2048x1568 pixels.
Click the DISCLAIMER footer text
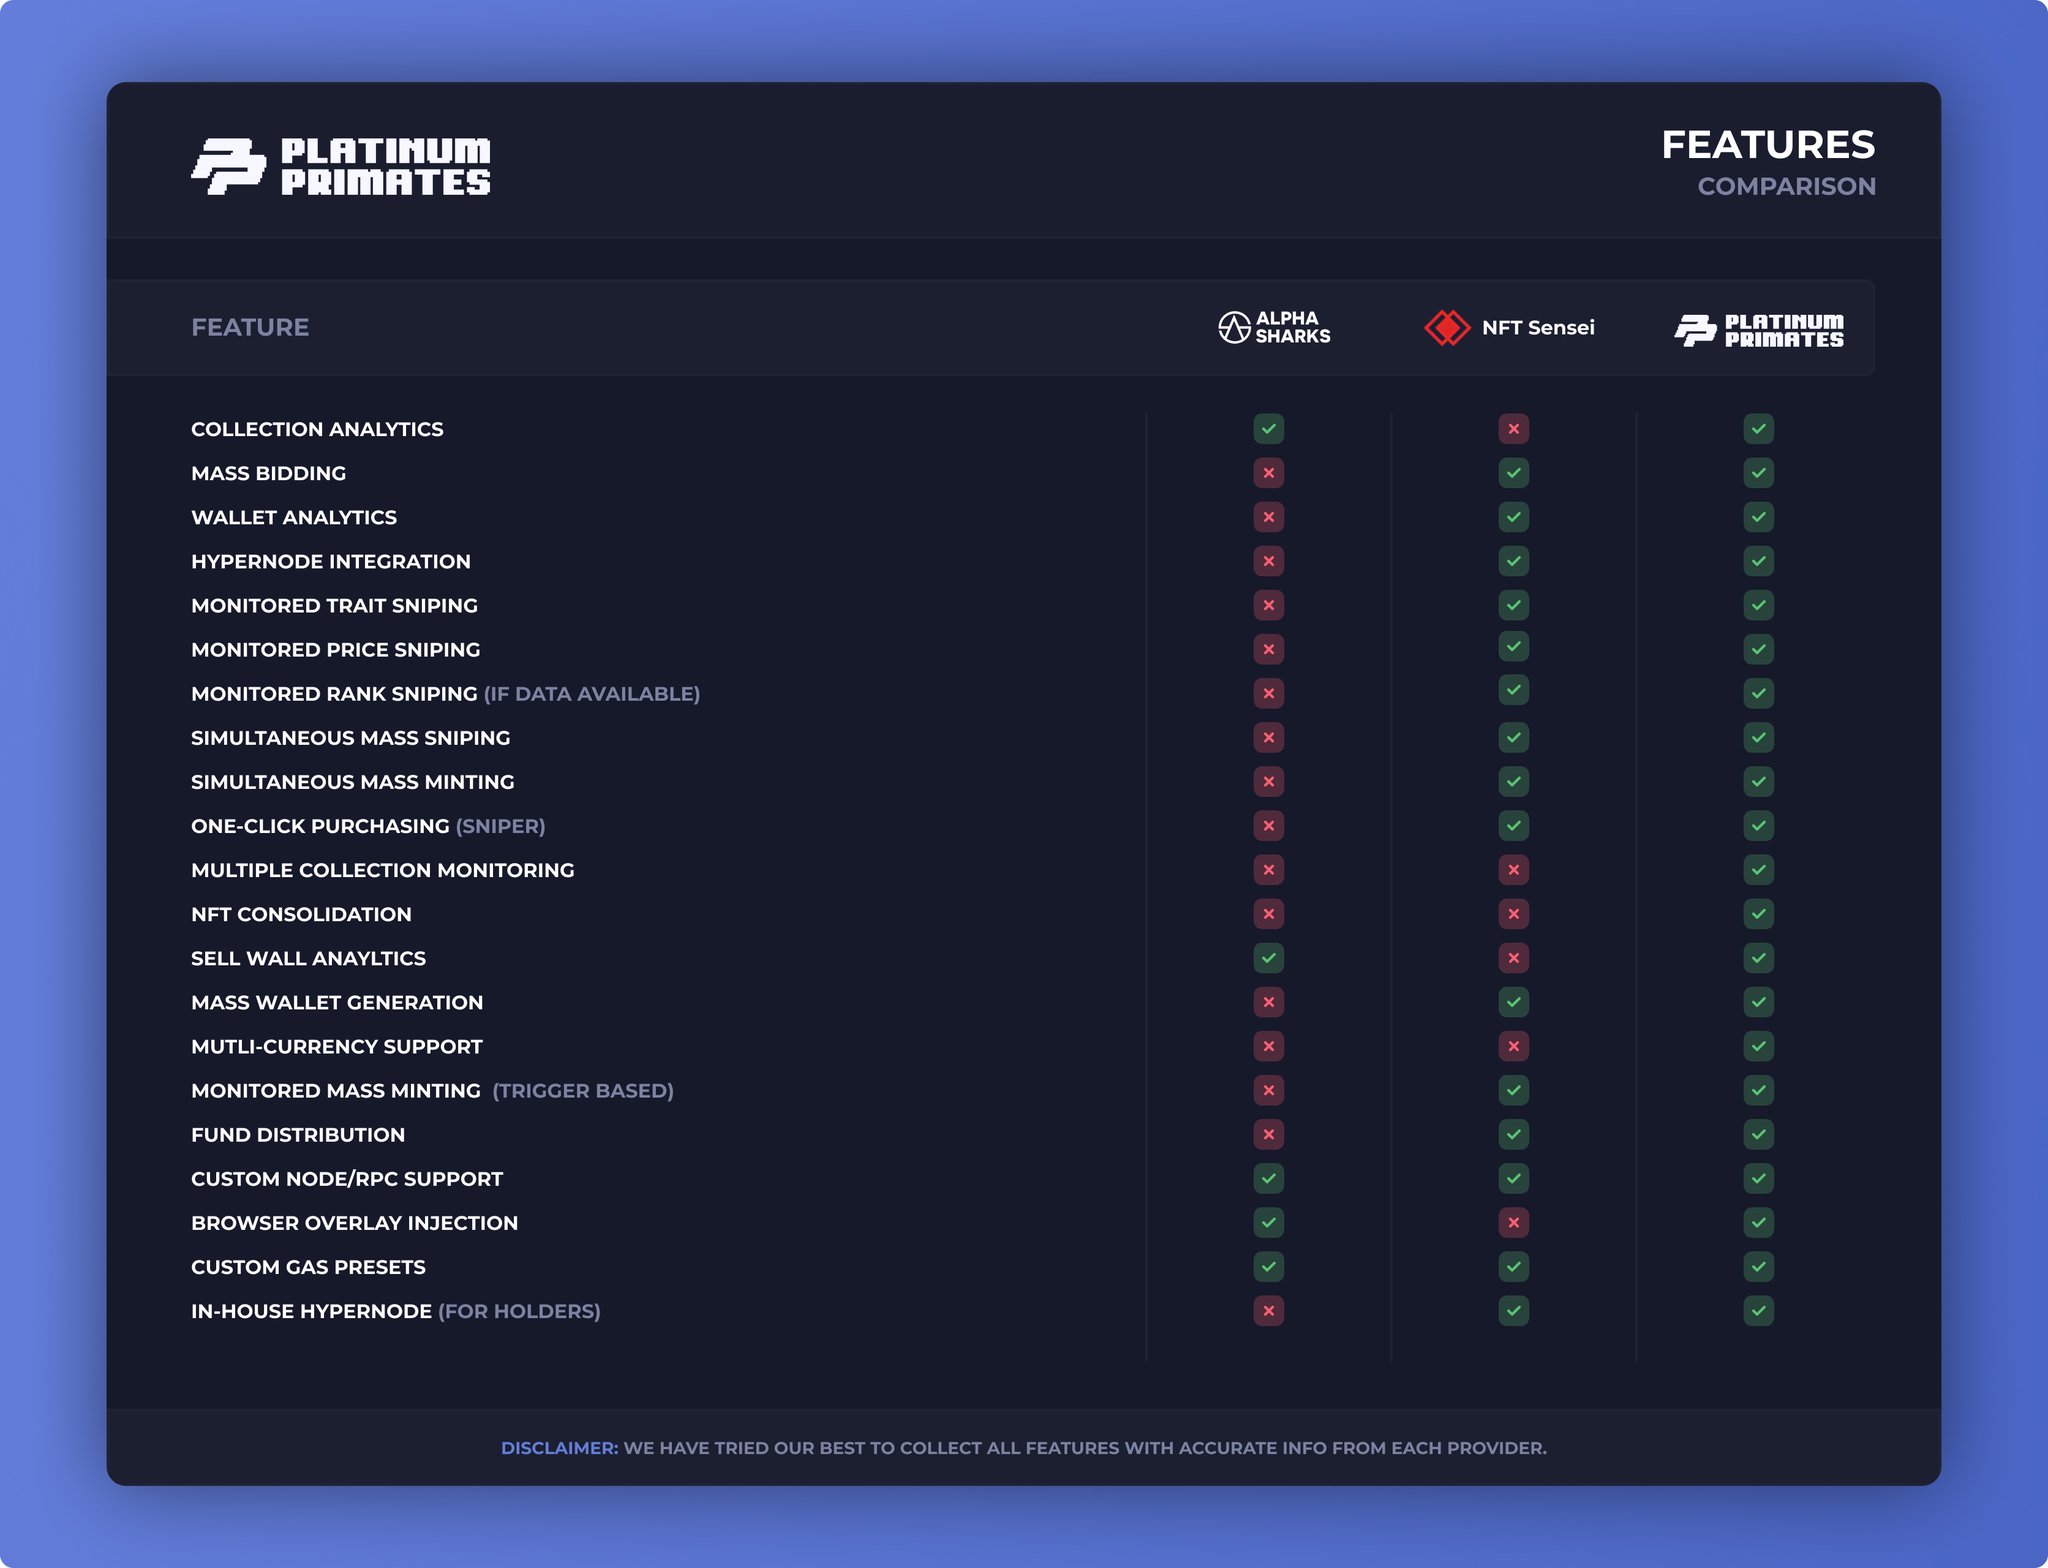[x=1024, y=1448]
